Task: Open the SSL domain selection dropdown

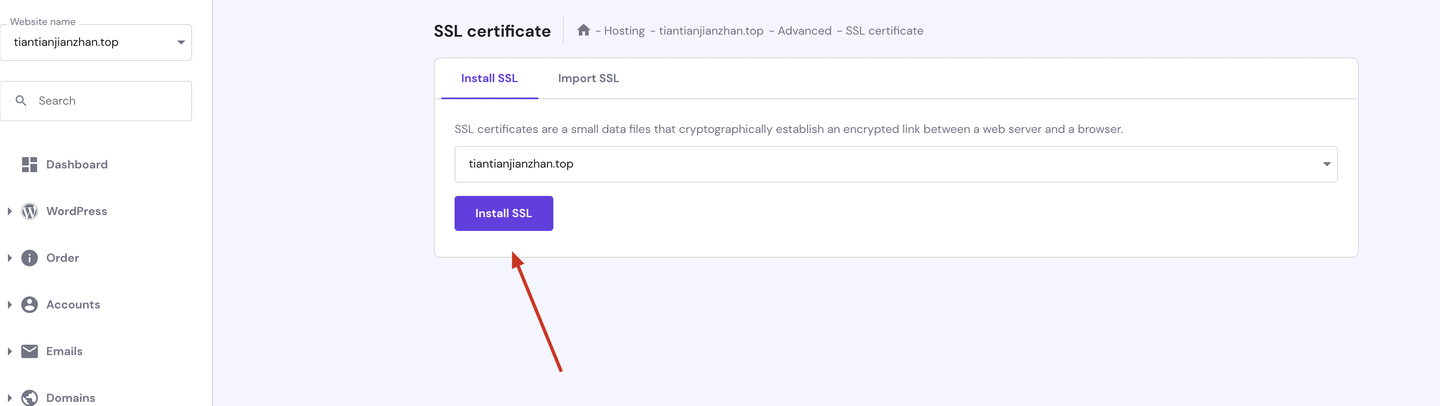Action: click(x=896, y=164)
